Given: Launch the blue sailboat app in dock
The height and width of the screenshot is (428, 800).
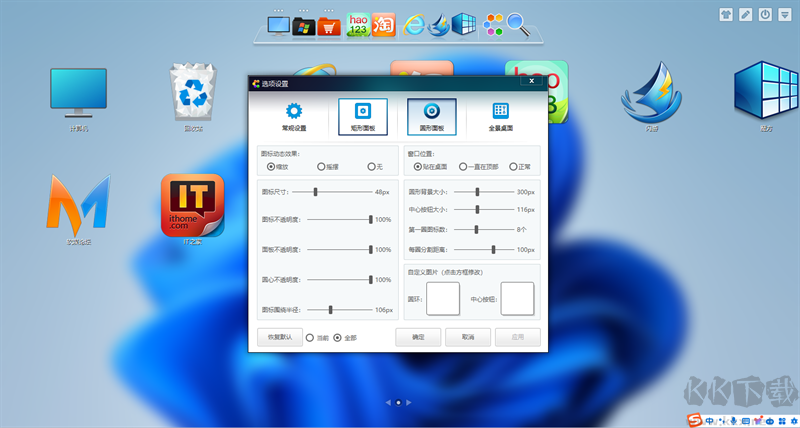Looking at the screenshot, I should click(x=438, y=25).
